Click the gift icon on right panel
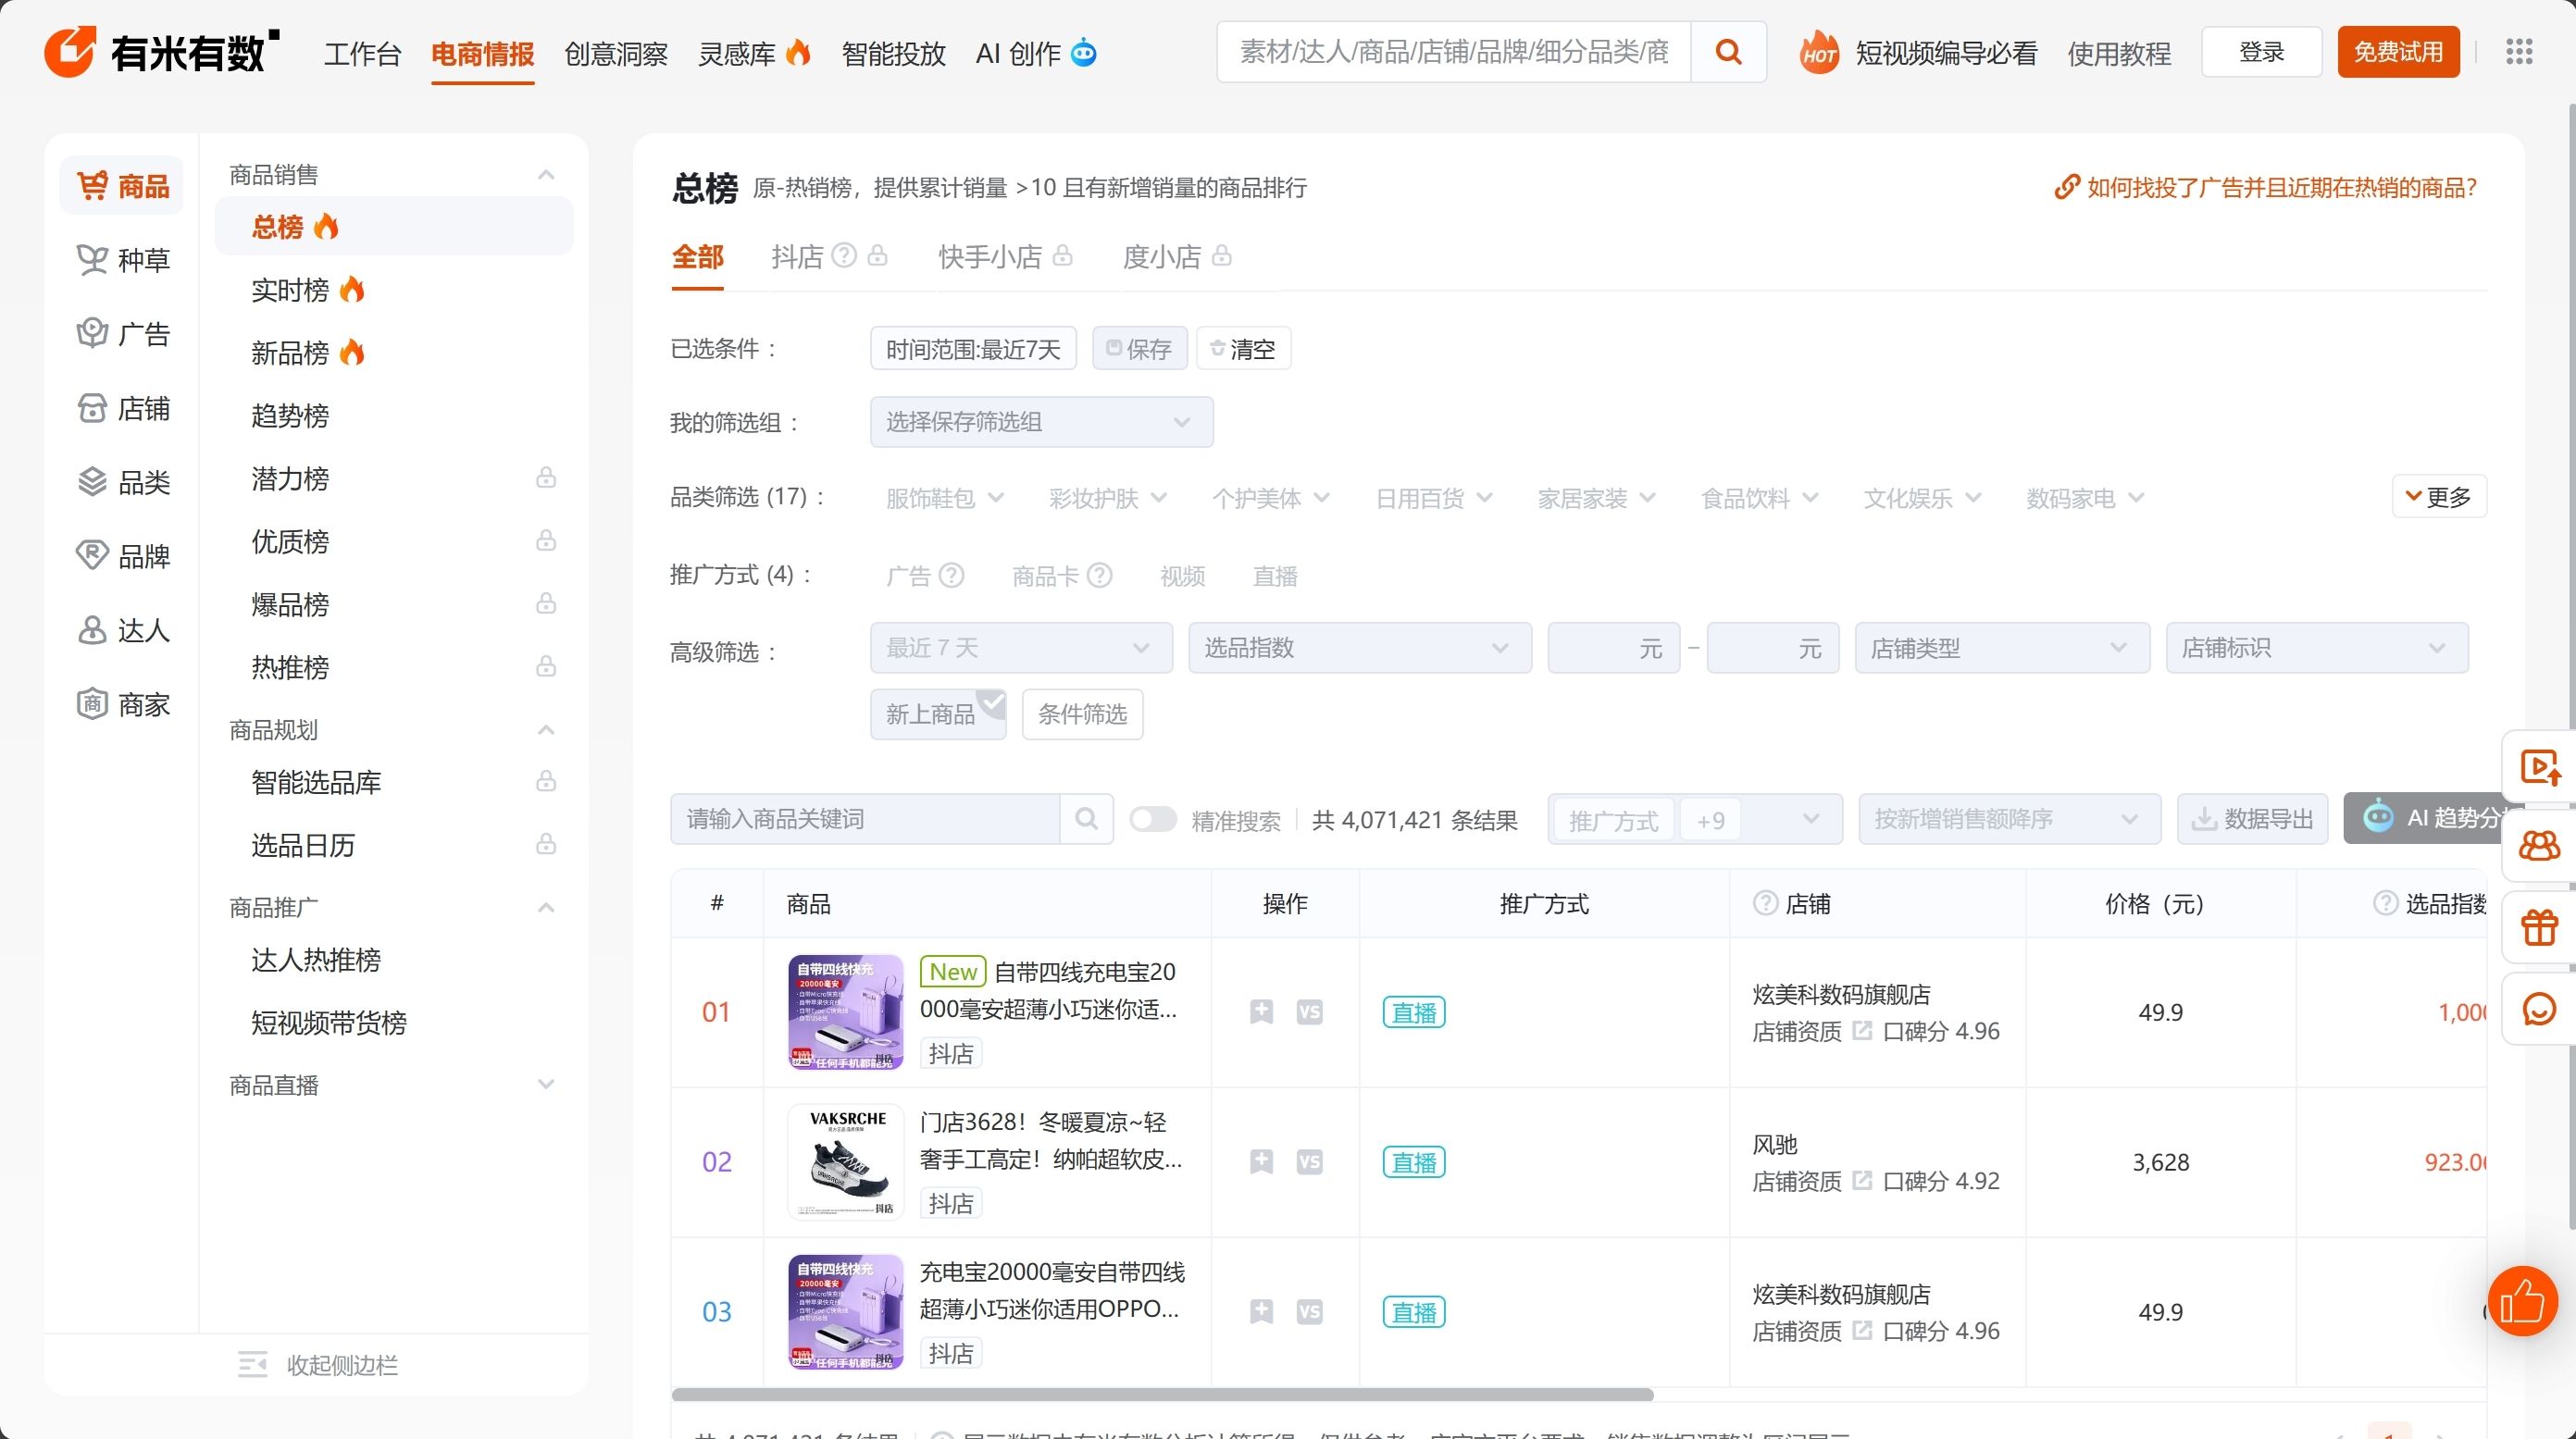 pos(2539,927)
